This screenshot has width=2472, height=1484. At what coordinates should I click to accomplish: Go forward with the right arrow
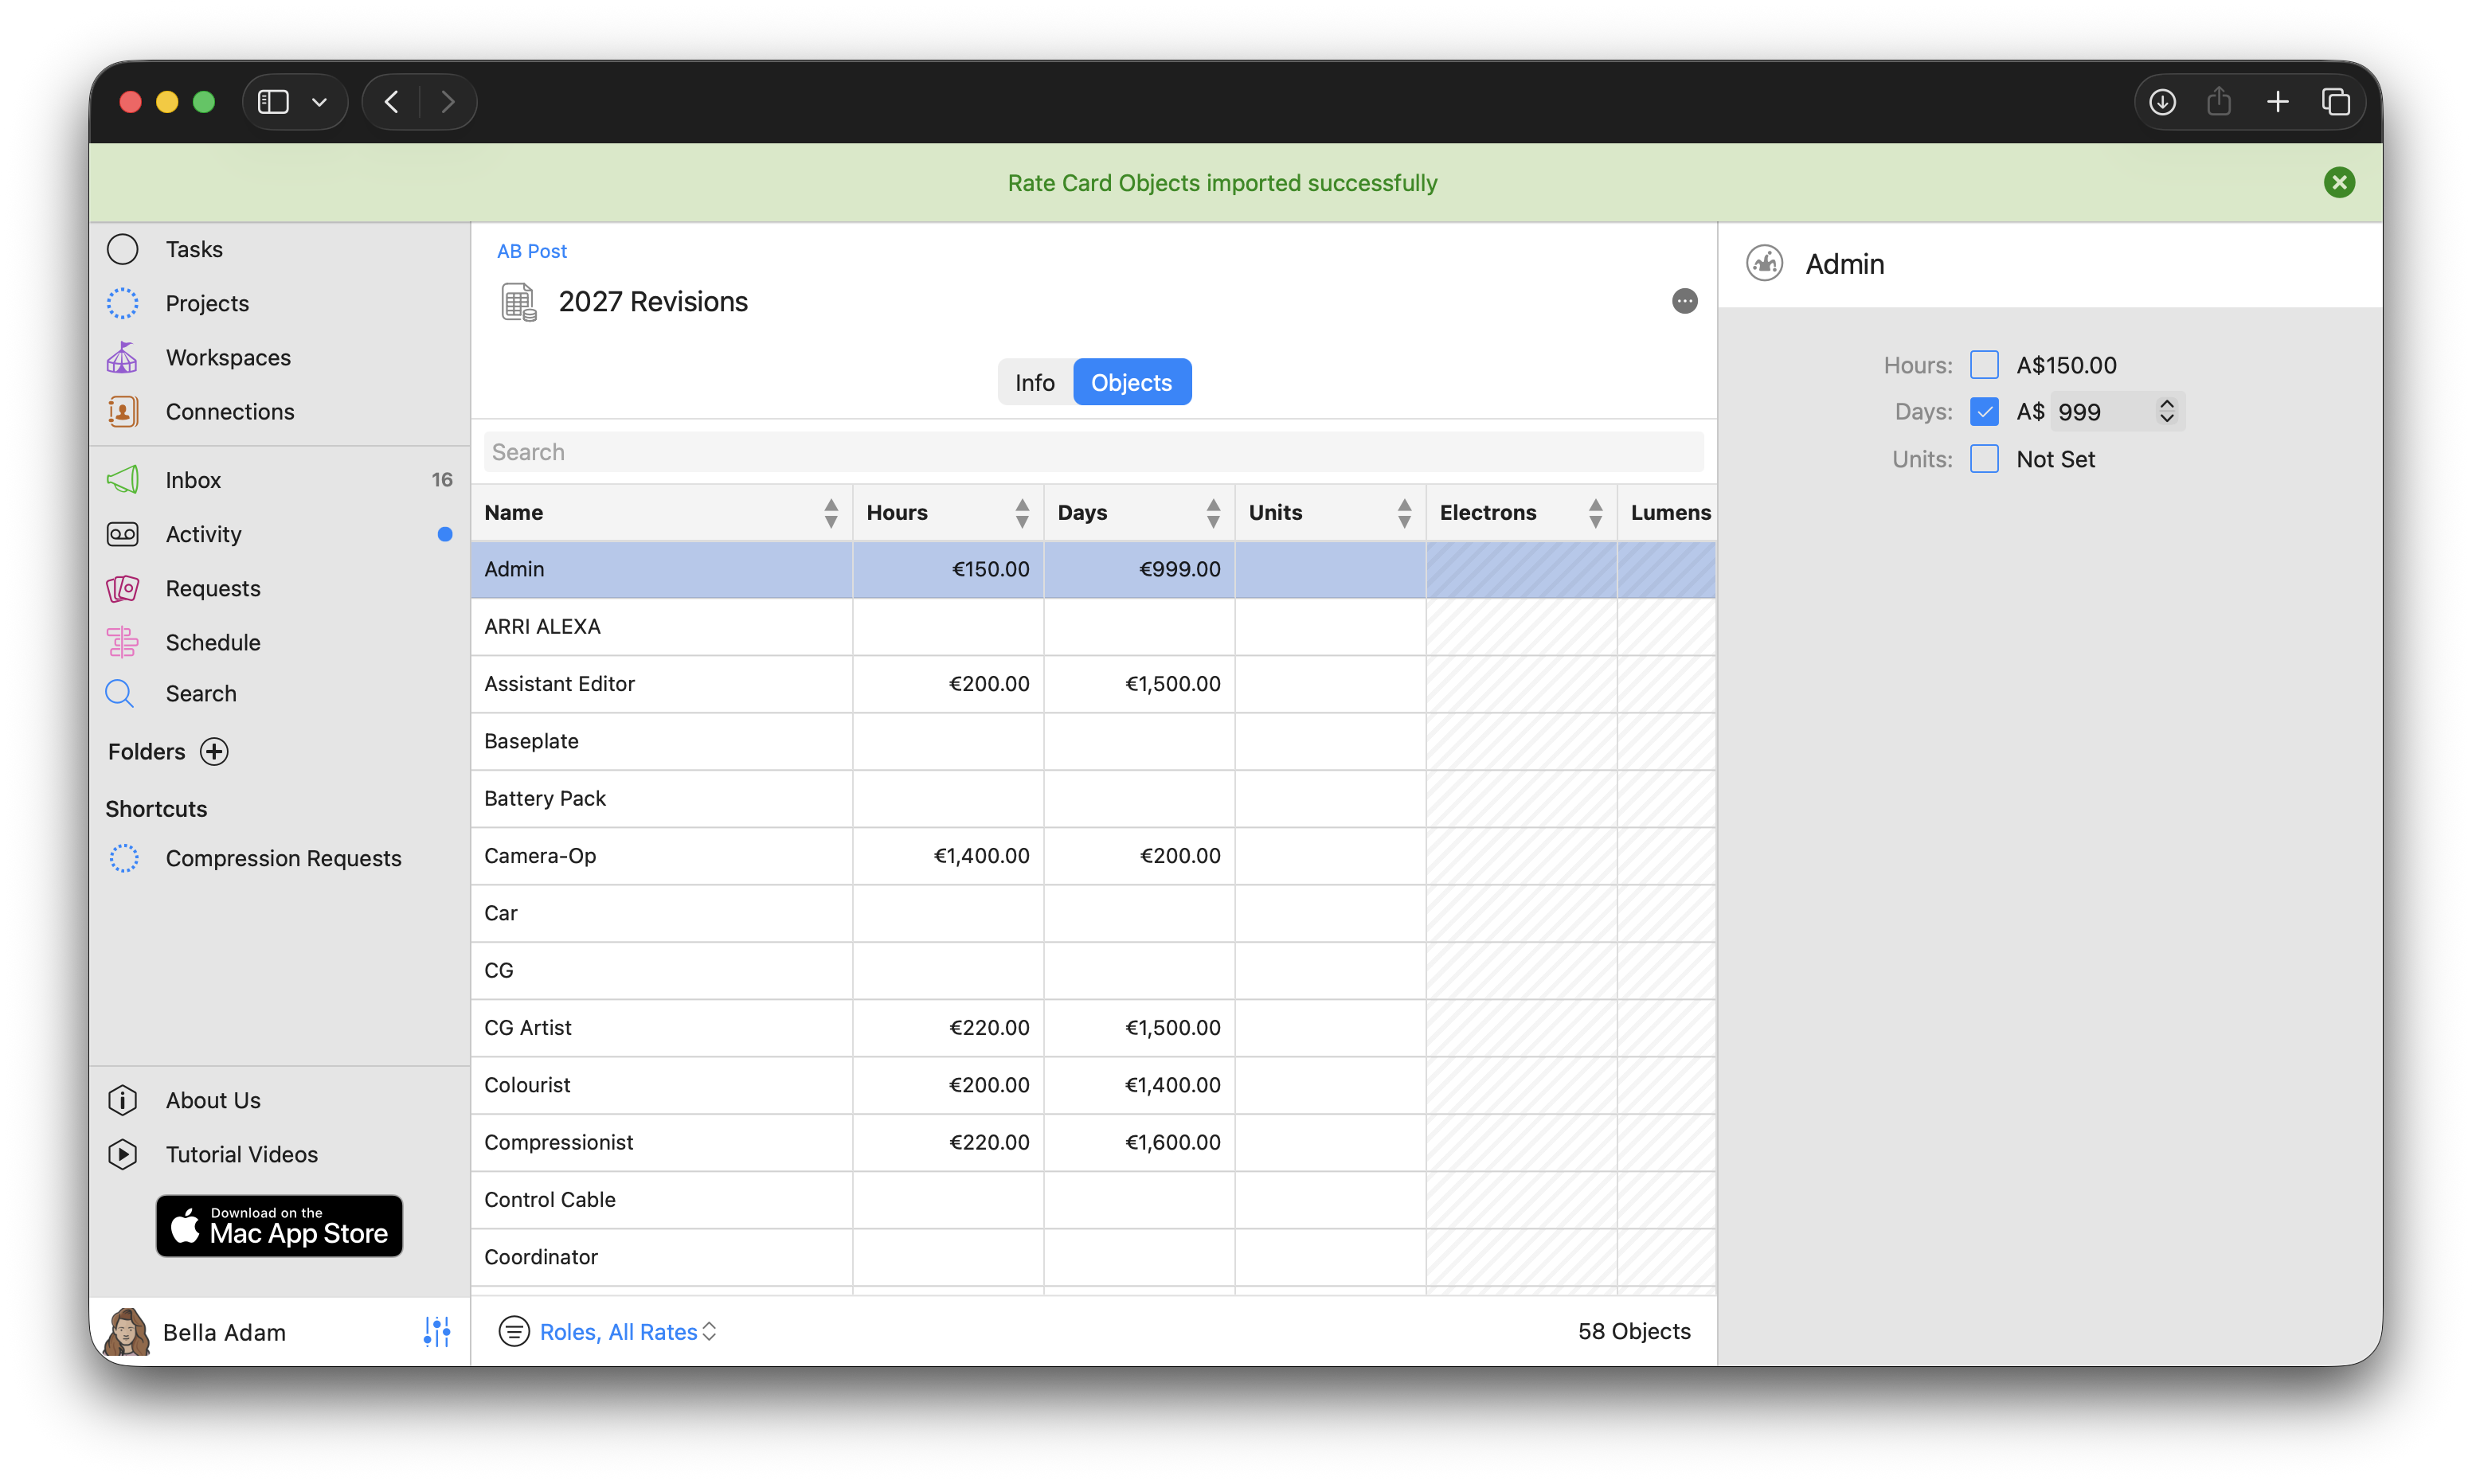pos(448,102)
